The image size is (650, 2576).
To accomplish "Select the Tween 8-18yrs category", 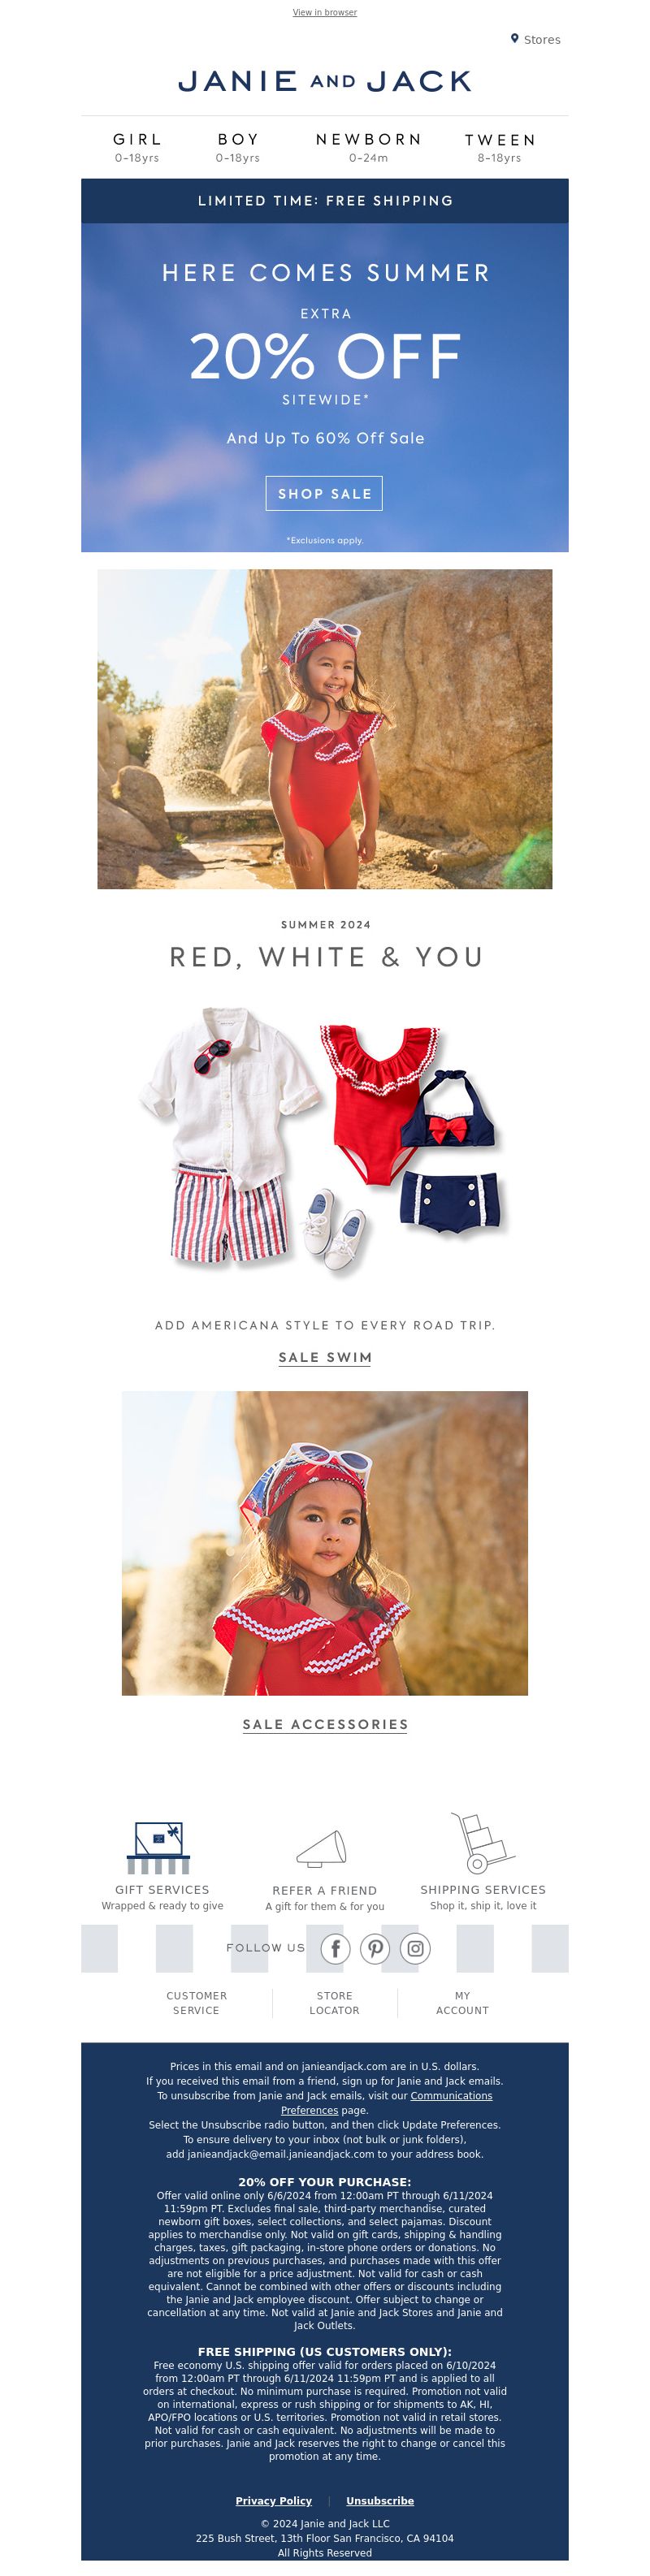I will pos(500,147).
